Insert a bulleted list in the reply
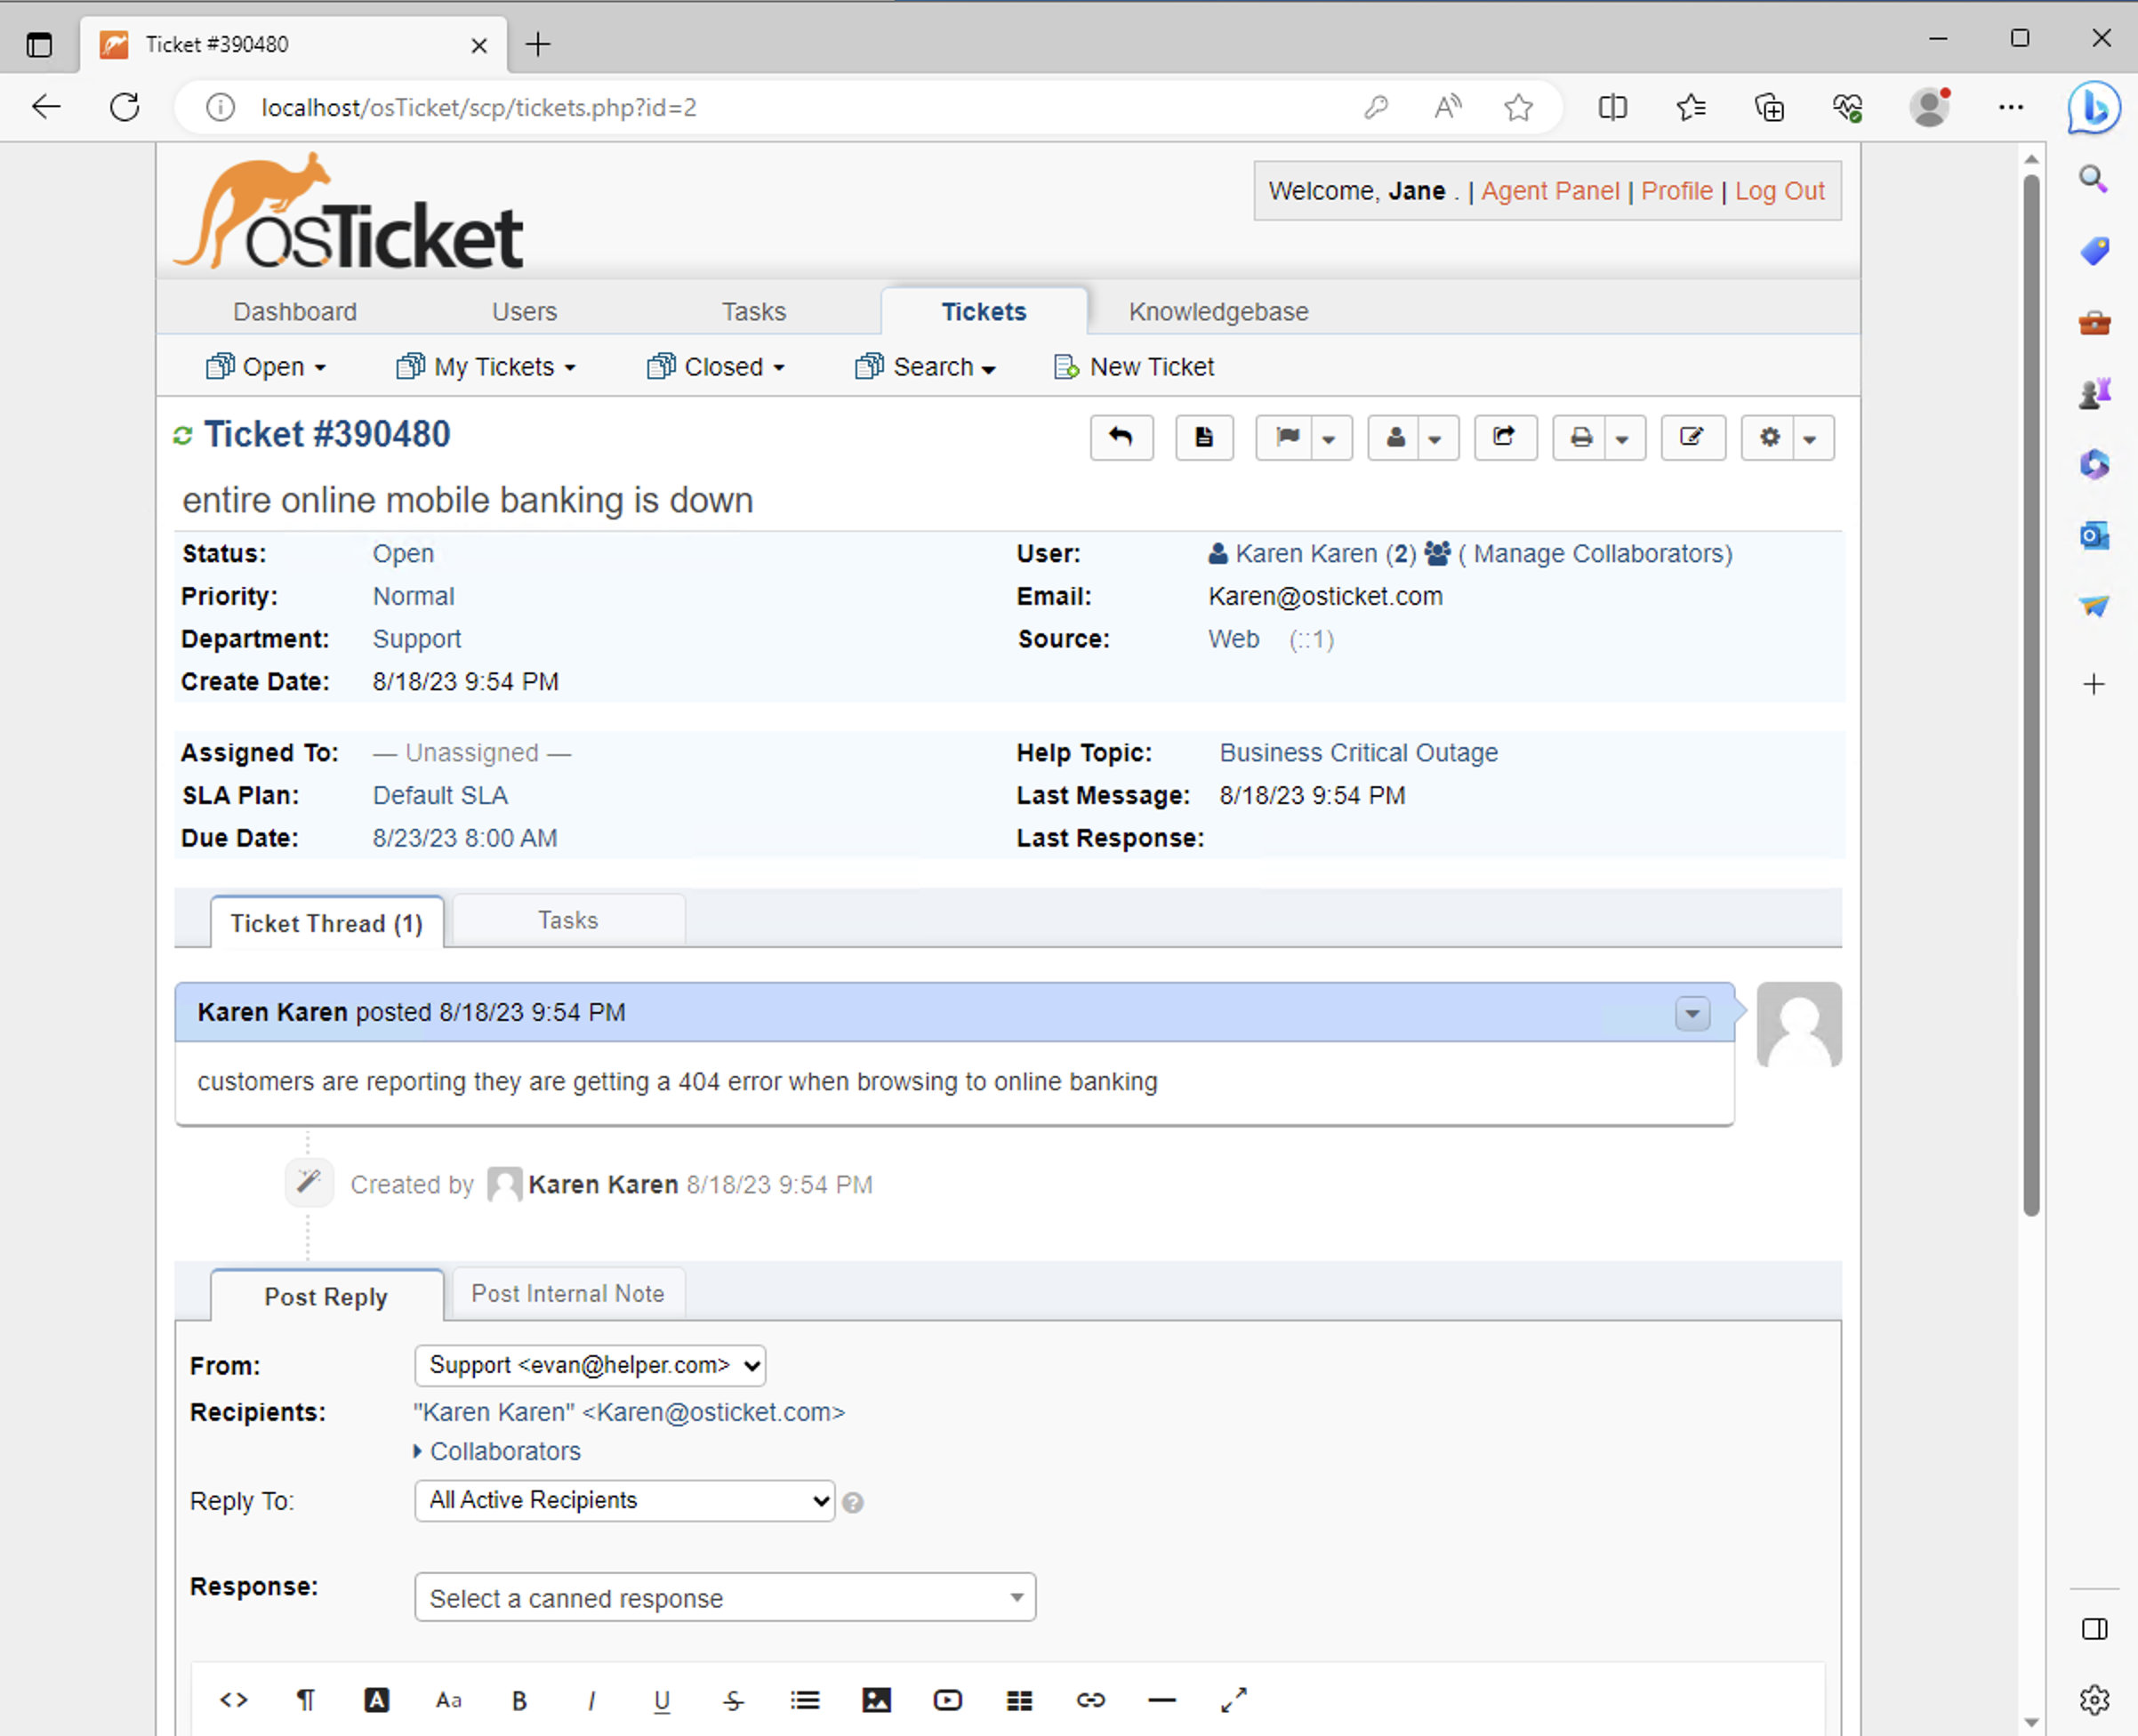The height and width of the screenshot is (1736, 2138). (805, 1699)
